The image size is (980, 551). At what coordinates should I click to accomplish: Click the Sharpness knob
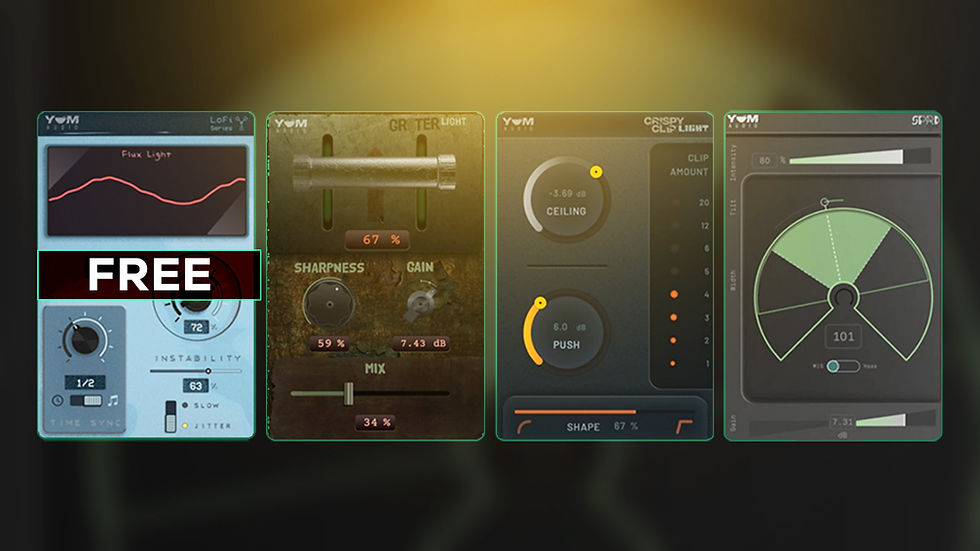329,304
